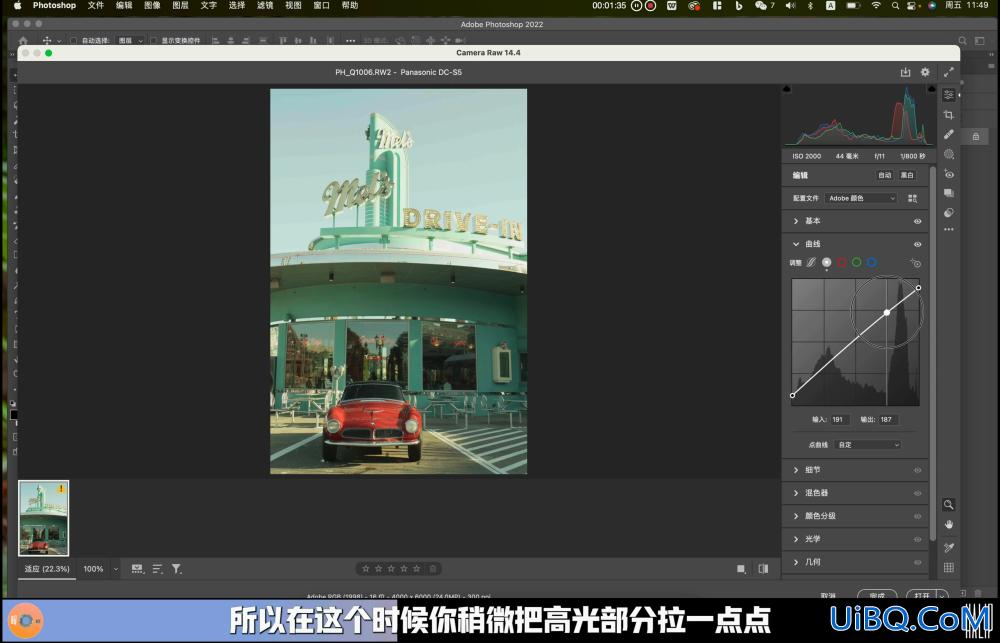Open the 滤镜 menu
The width and height of the screenshot is (1000, 643).
[265, 5]
